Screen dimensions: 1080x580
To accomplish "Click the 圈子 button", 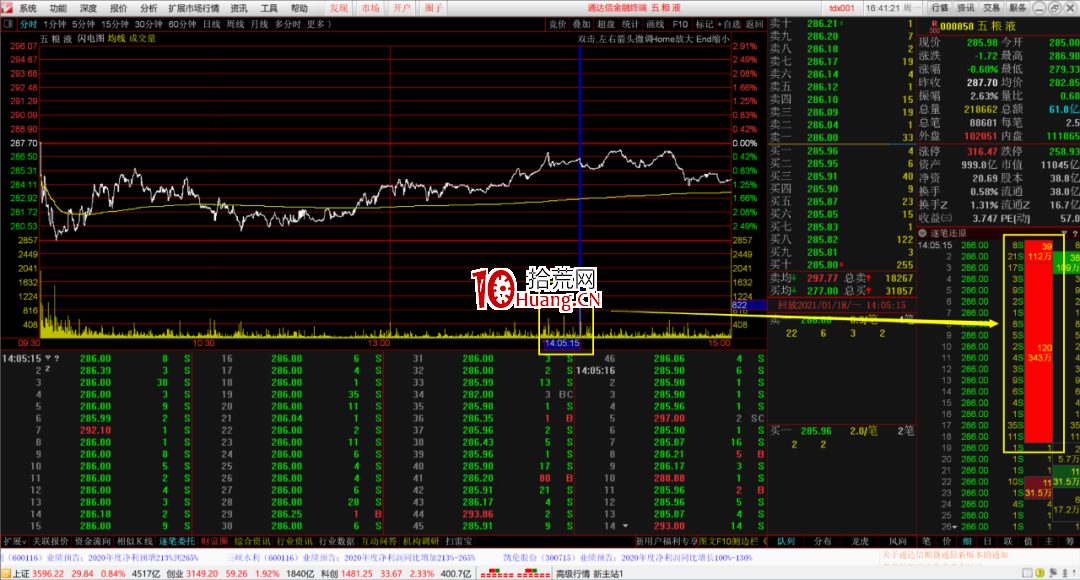I will [x=433, y=8].
